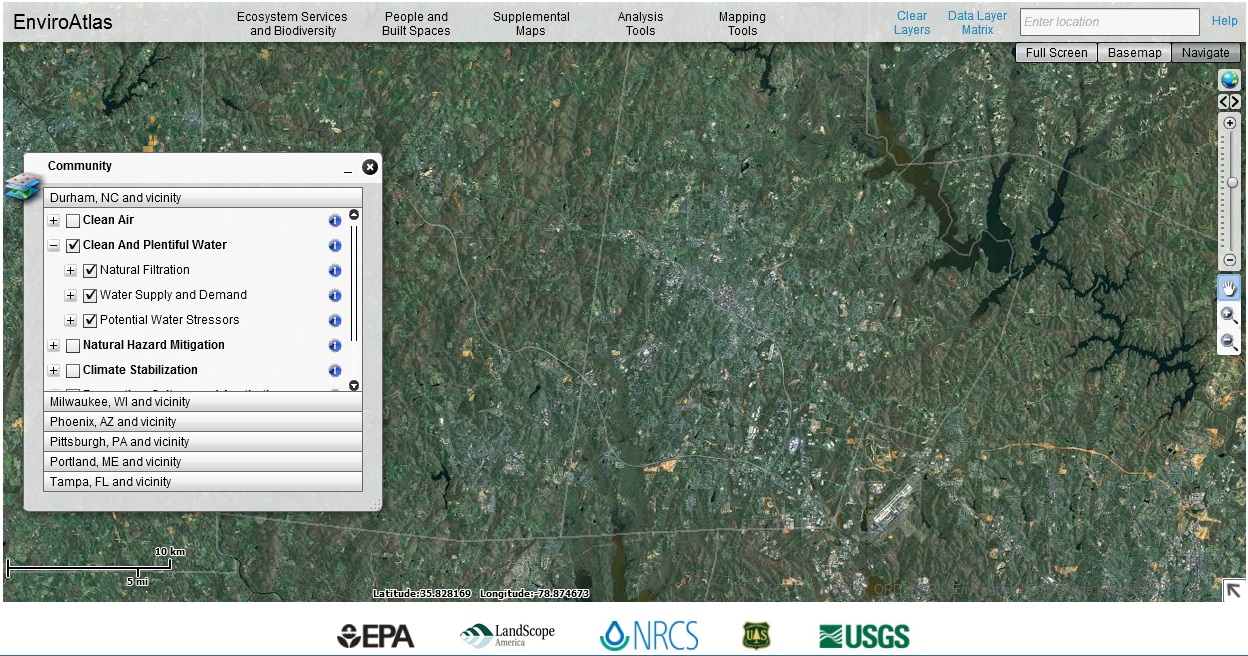Image resolution: width=1248 pixels, height=656 pixels.
Task: Click the zoom level slider handle
Action: point(1232,182)
